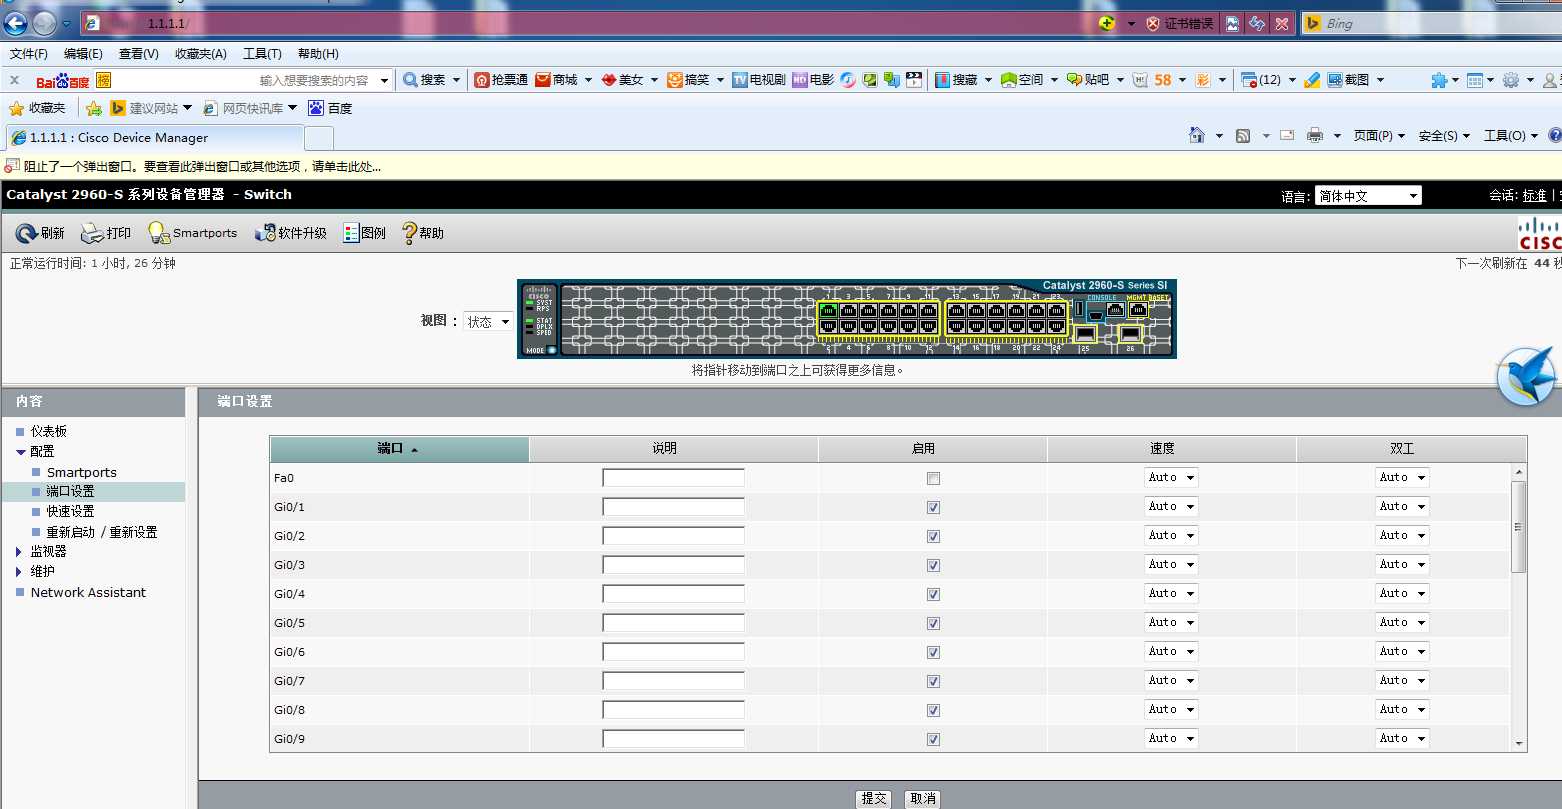Image resolution: width=1562 pixels, height=809 pixels.
Task: Click the compatibility view icon
Action: coord(1233,23)
